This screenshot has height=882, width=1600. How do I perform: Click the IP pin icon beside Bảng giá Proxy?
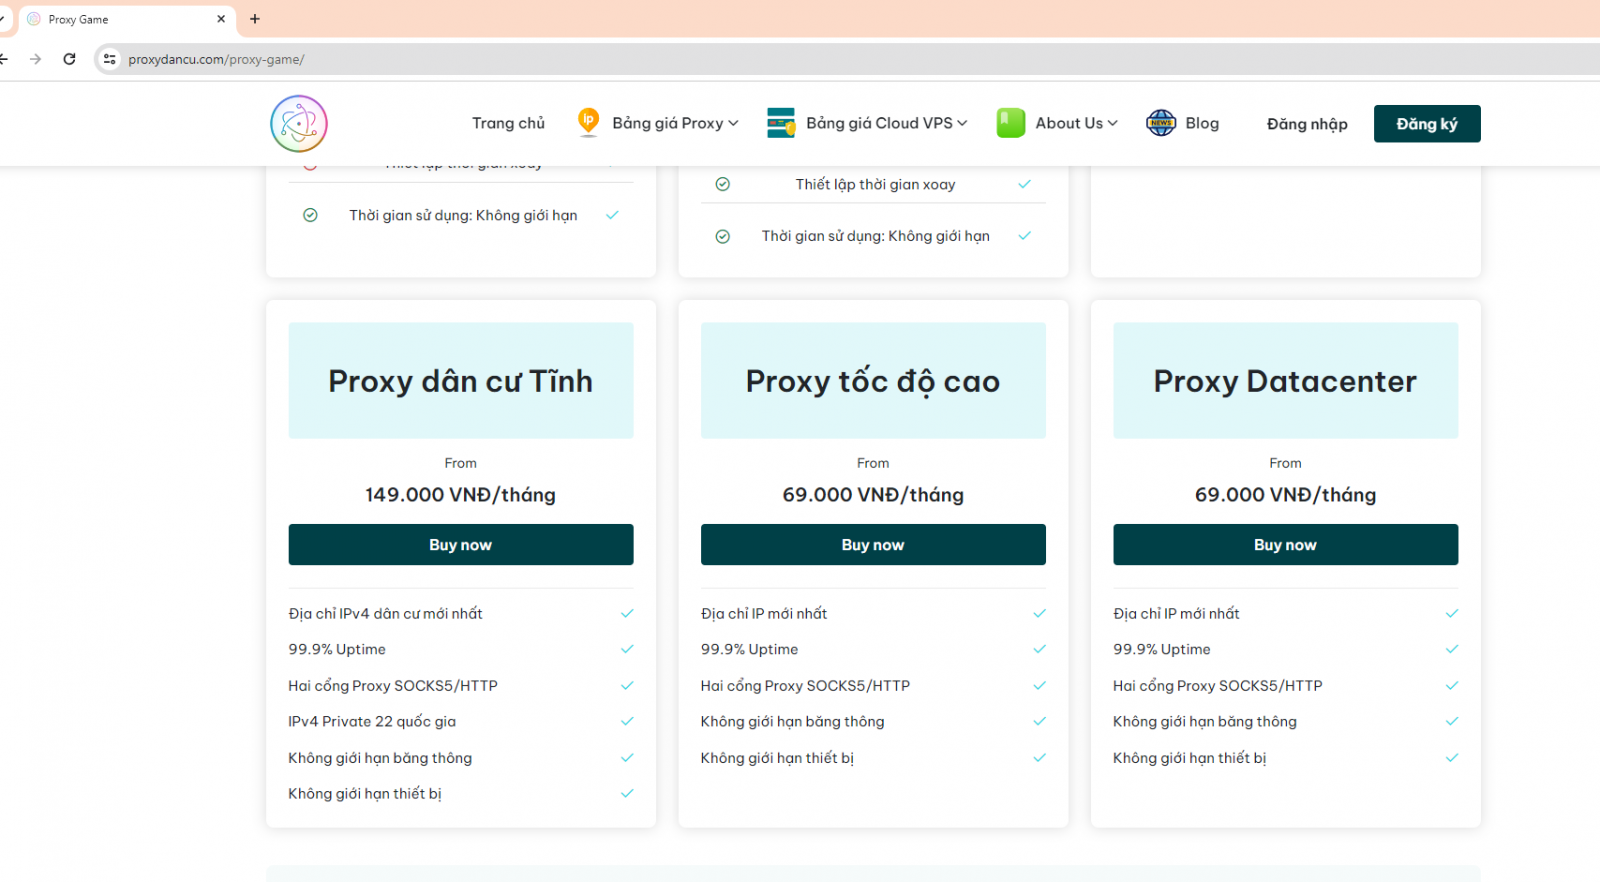coord(588,122)
